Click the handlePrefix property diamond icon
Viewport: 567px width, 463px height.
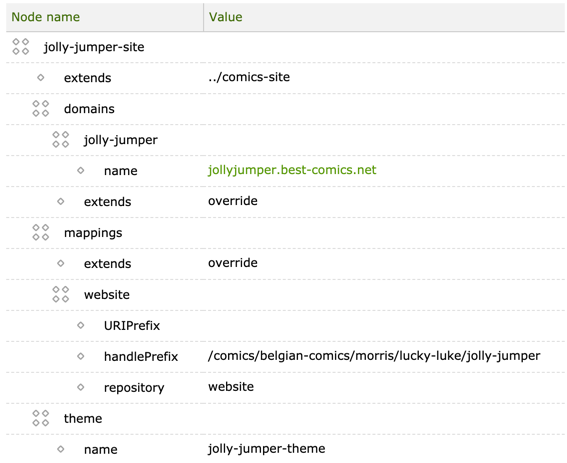coord(81,356)
